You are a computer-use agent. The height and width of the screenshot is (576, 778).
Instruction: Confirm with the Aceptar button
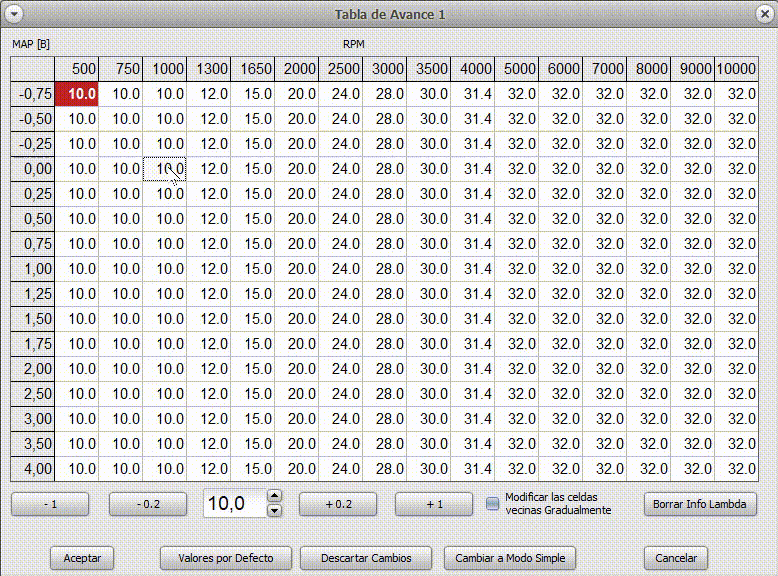point(82,558)
